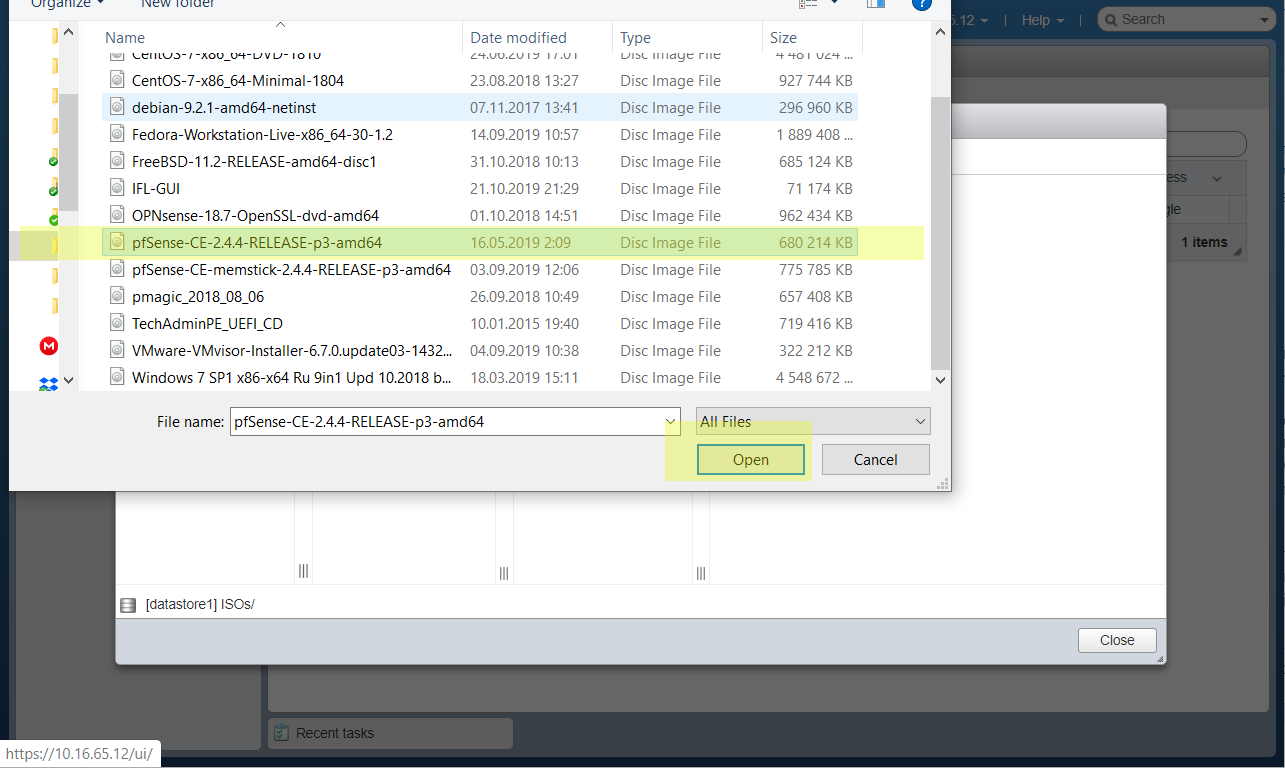
Task: Click Open button
Action: click(750, 460)
